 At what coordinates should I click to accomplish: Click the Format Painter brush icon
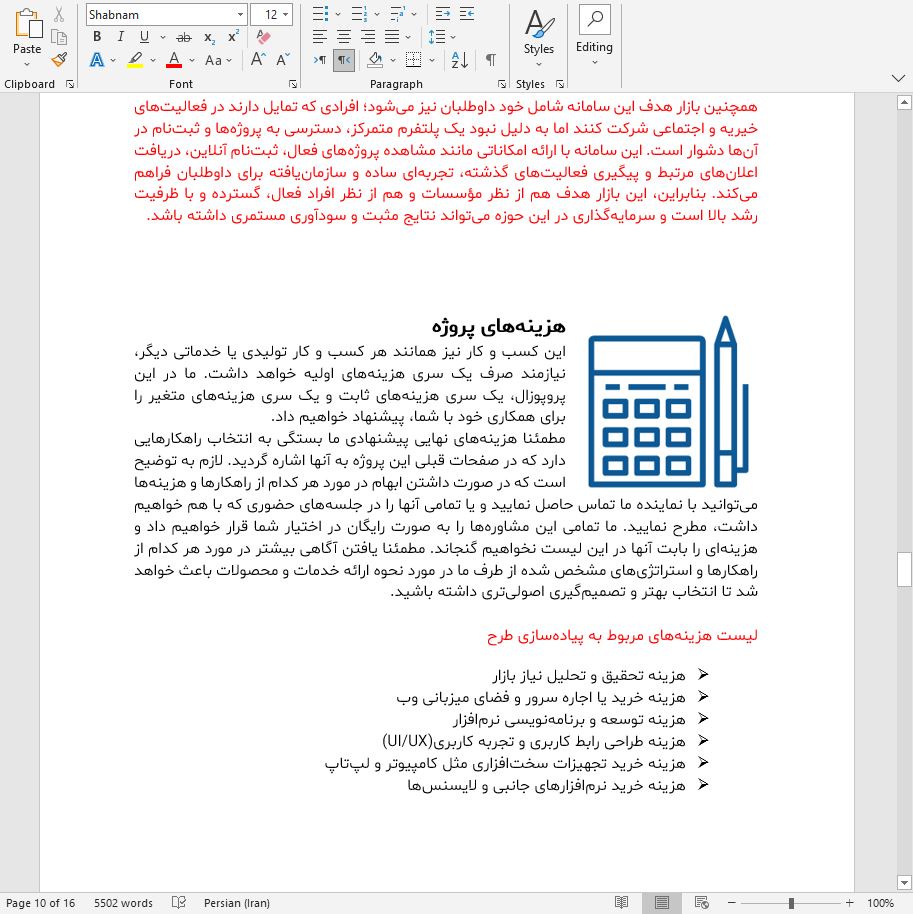(x=59, y=60)
